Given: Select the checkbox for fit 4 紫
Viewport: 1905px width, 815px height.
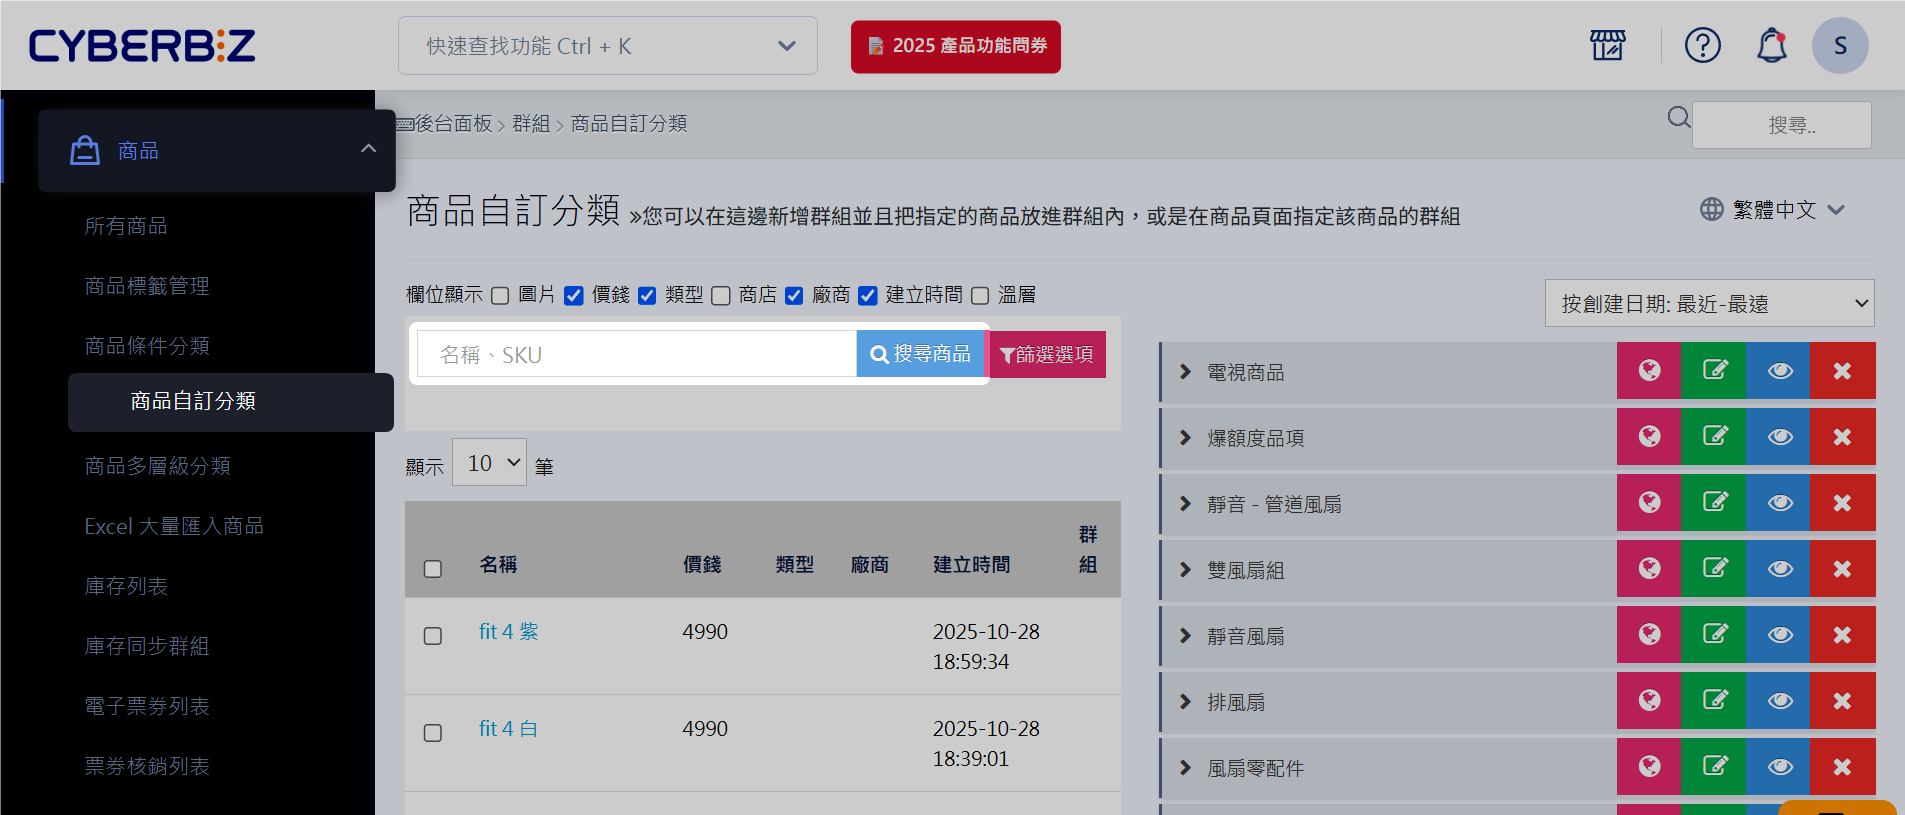Looking at the screenshot, I should click(433, 636).
